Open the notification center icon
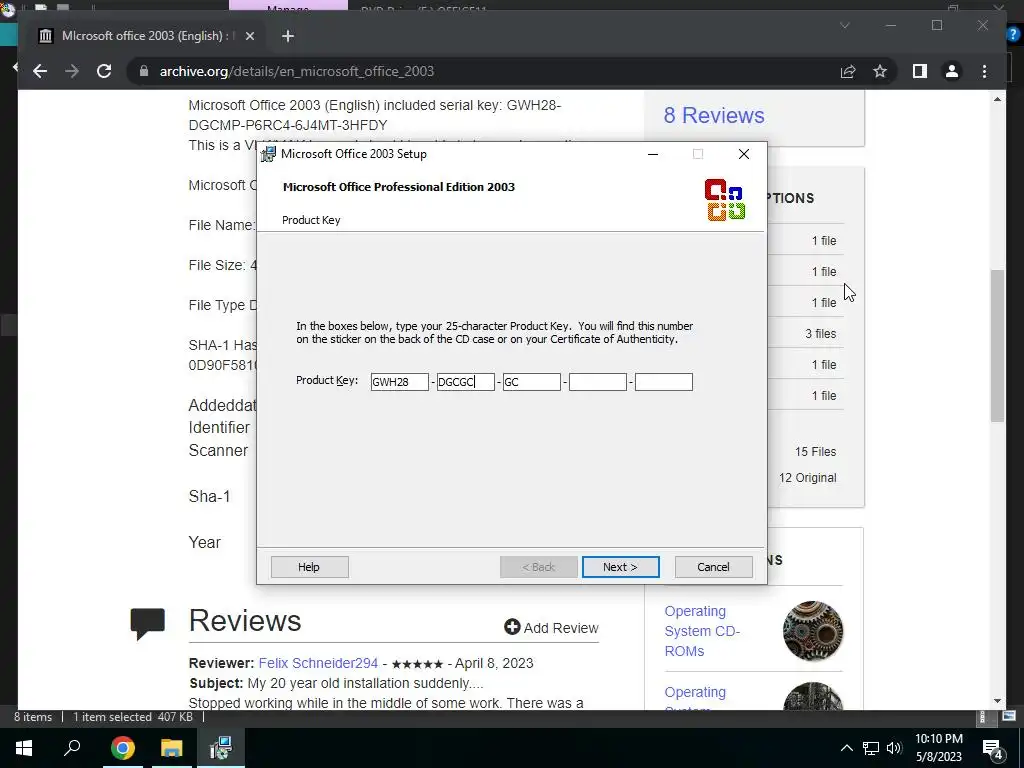Screen dimensions: 1024x768 coord(993,748)
